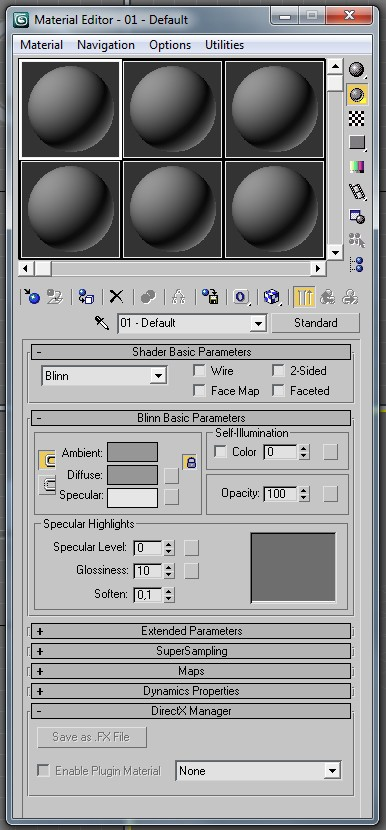Toggle Video Color Check
The height and width of the screenshot is (830, 386).
pyautogui.click(x=357, y=167)
